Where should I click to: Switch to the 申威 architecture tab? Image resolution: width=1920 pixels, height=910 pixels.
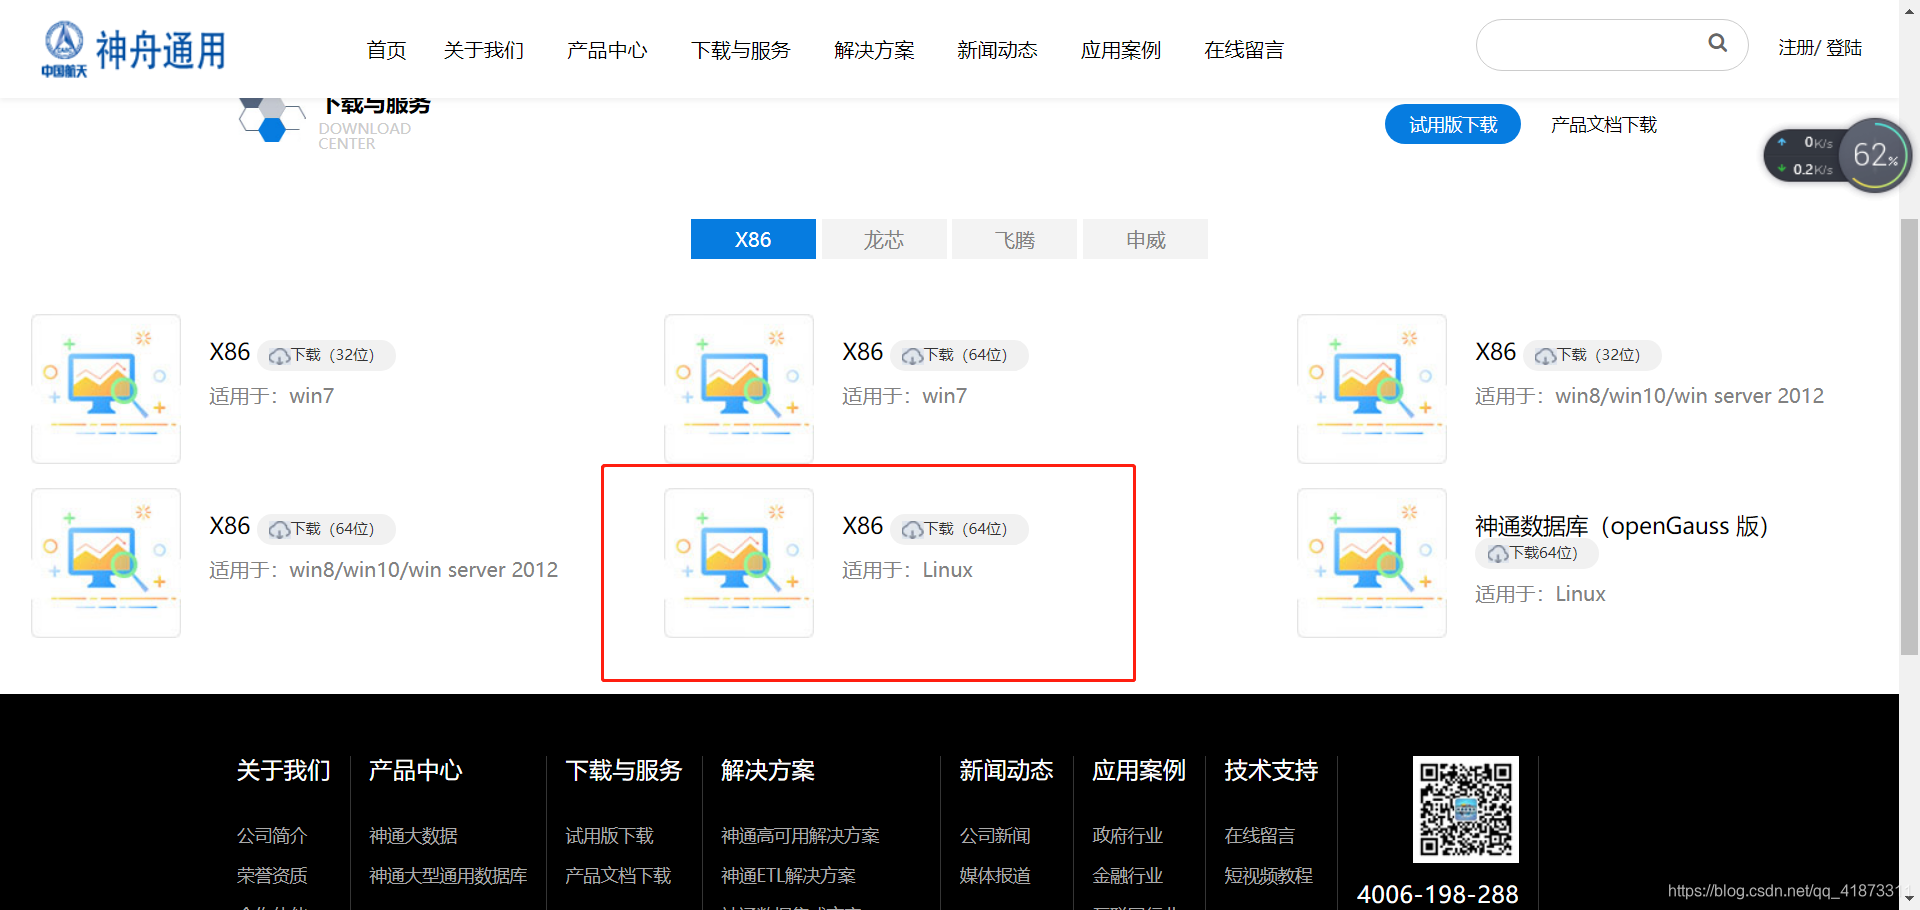tap(1145, 239)
